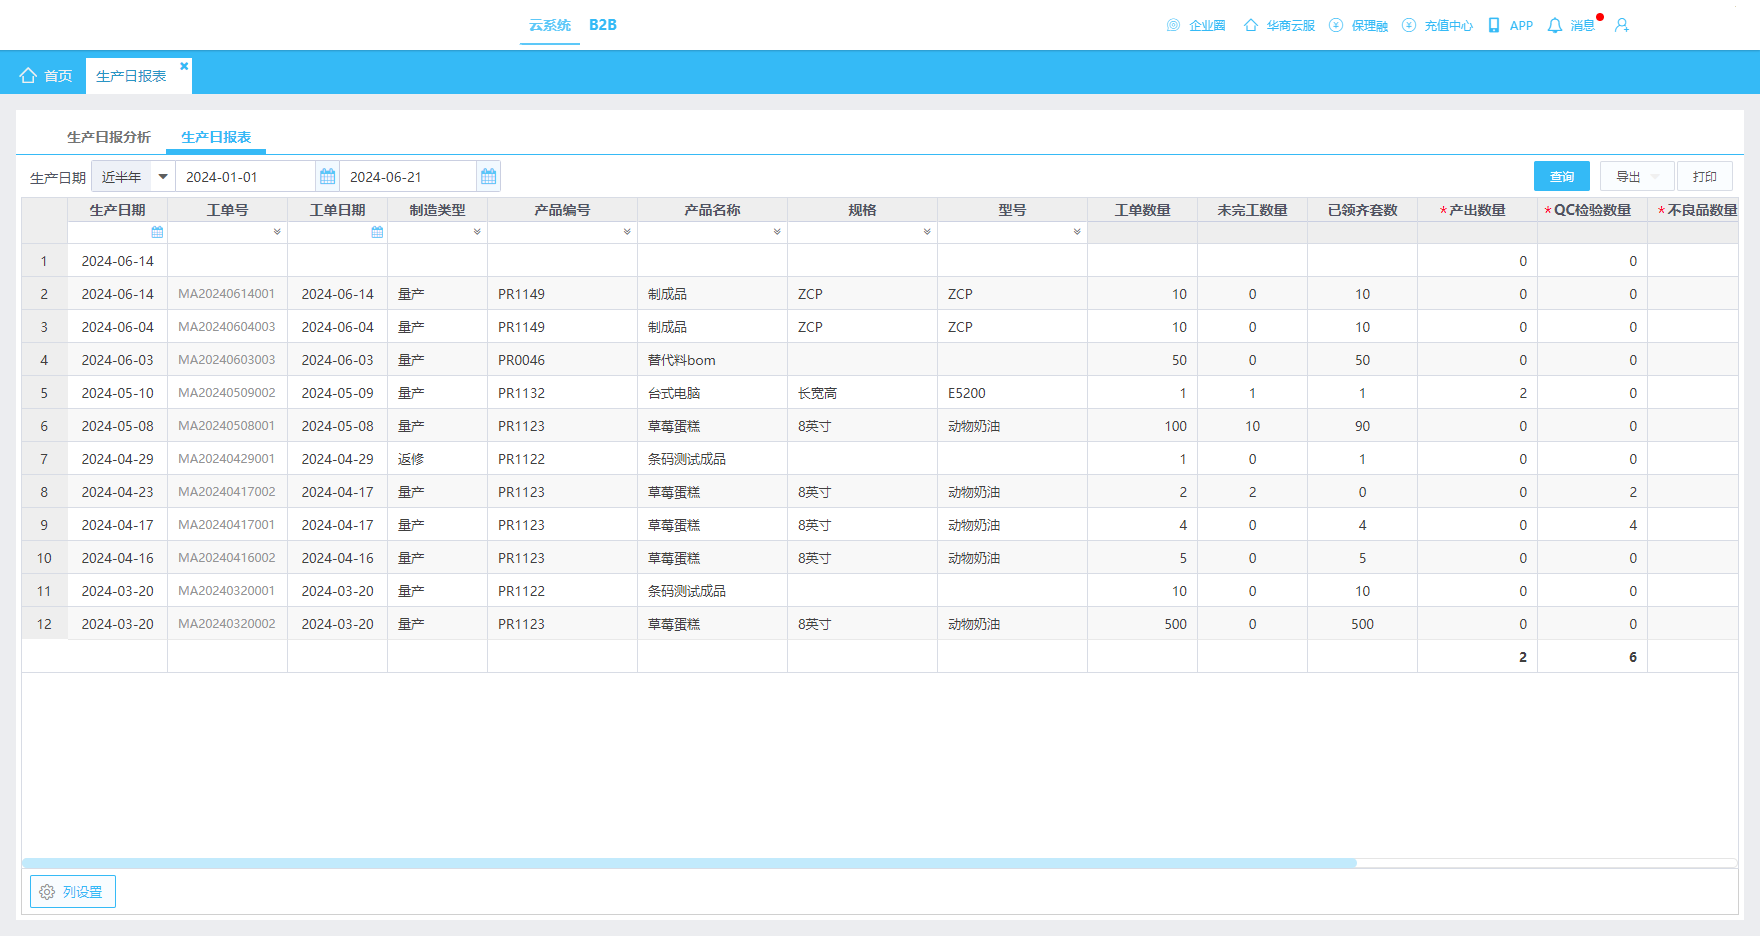Open work order MA20240509002
The width and height of the screenshot is (1760, 936).
coord(227,393)
